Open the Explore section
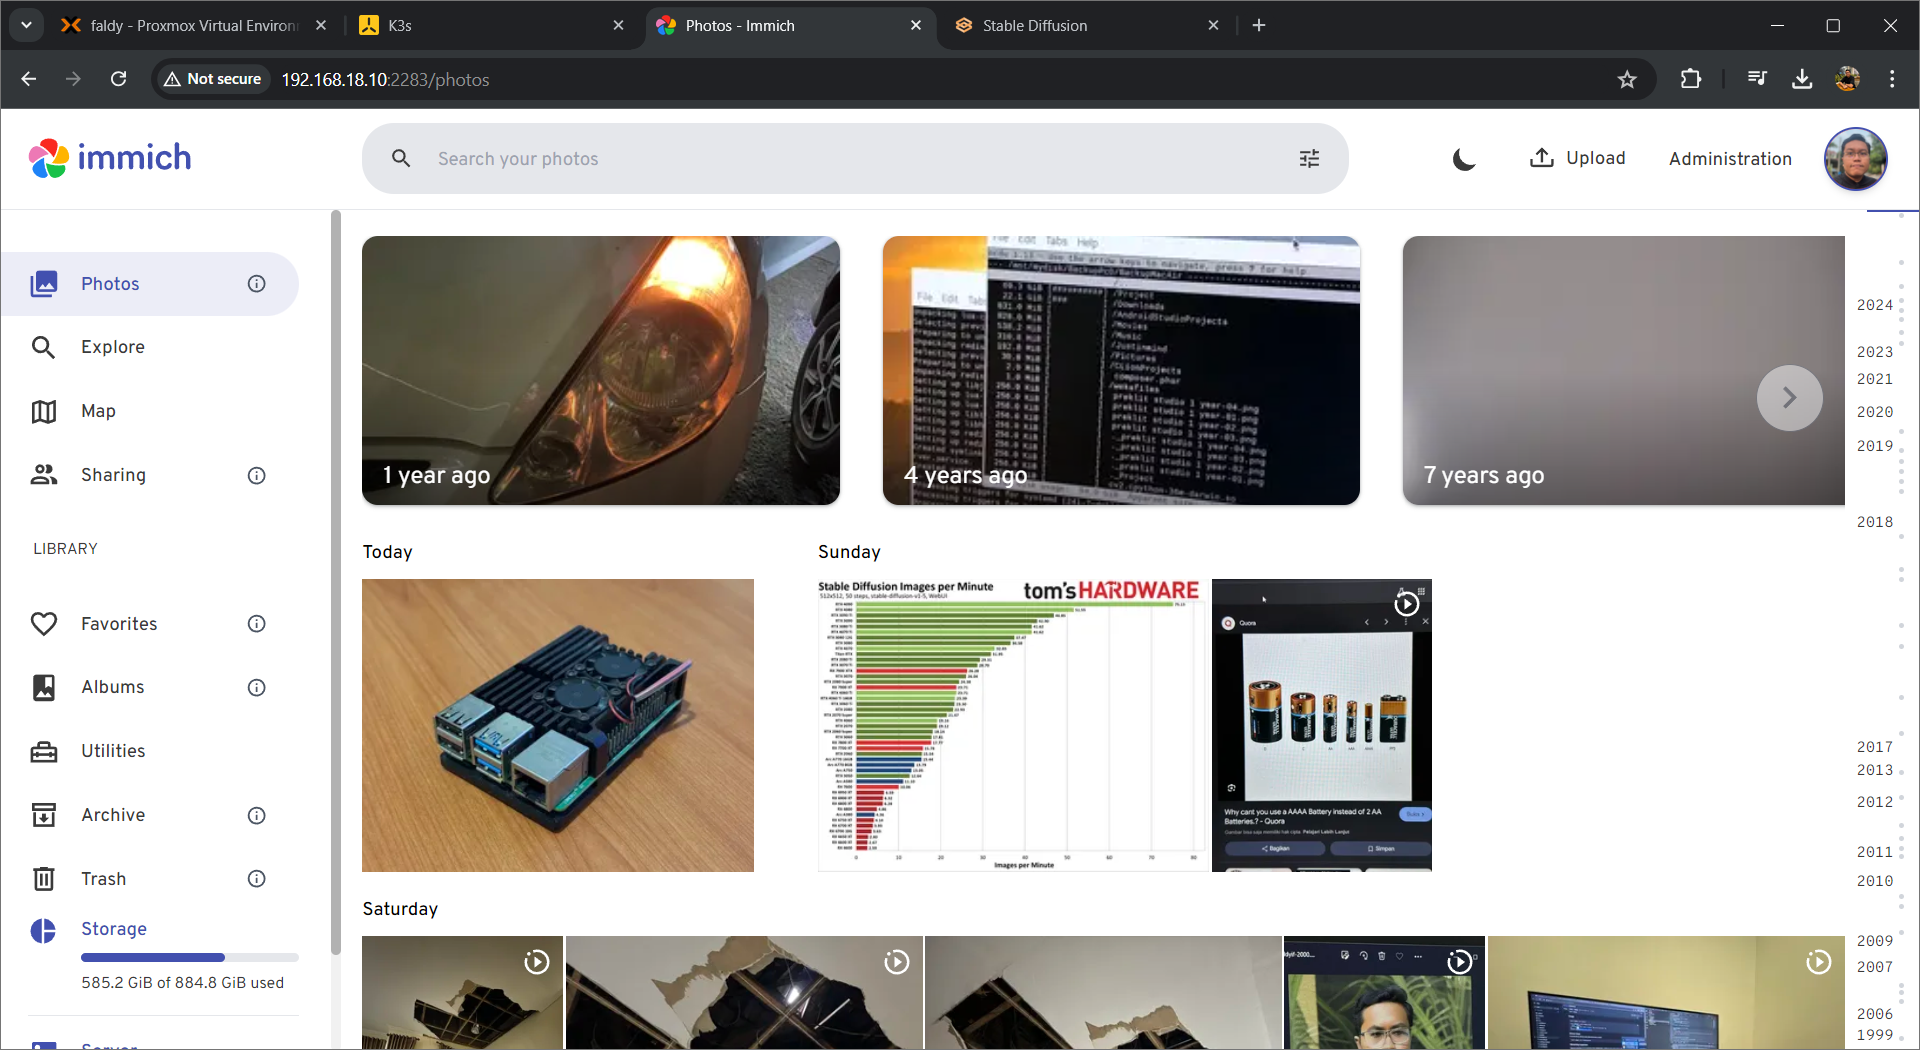 click(113, 347)
